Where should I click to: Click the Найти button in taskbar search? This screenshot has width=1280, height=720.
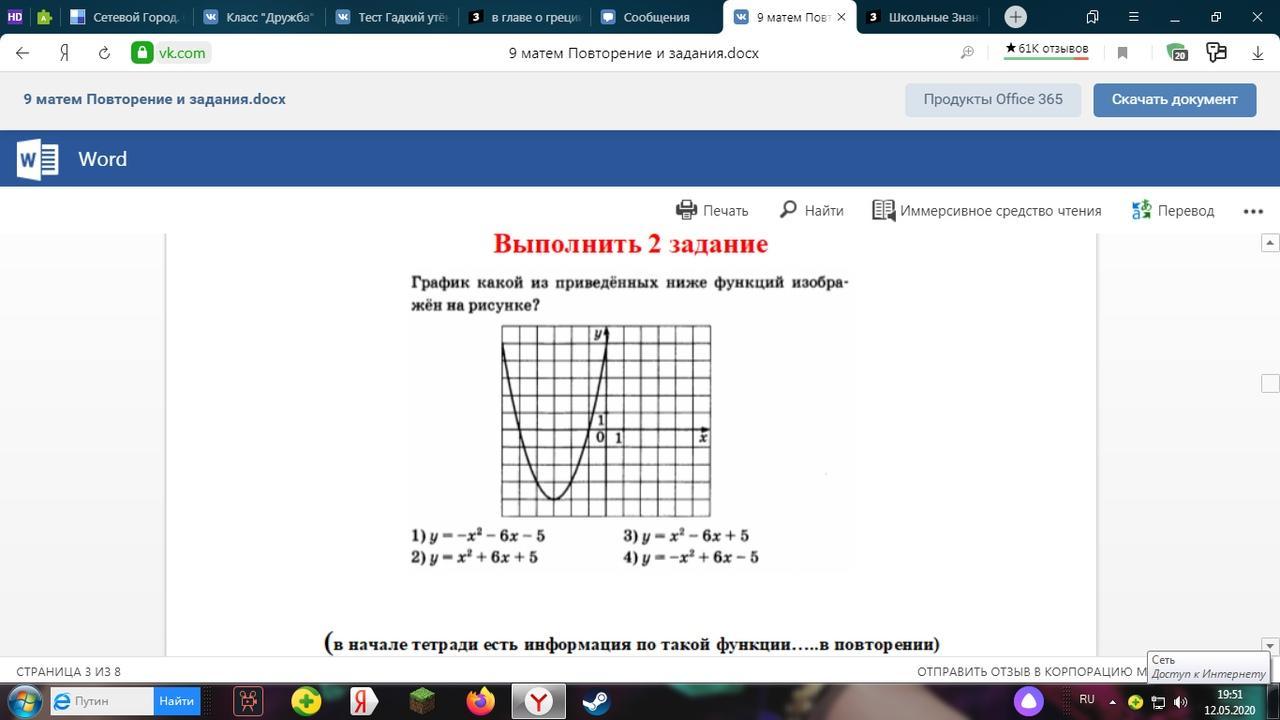tap(177, 701)
